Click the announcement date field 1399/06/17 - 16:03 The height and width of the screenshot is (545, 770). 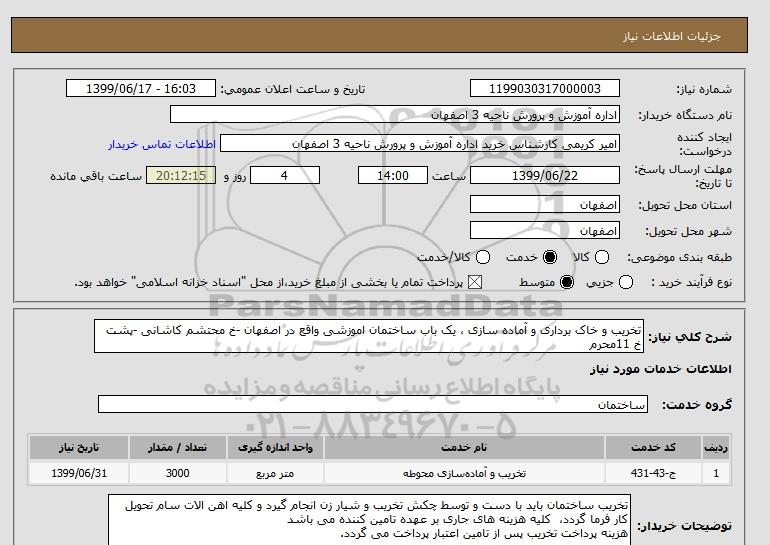[x=141, y=88]
